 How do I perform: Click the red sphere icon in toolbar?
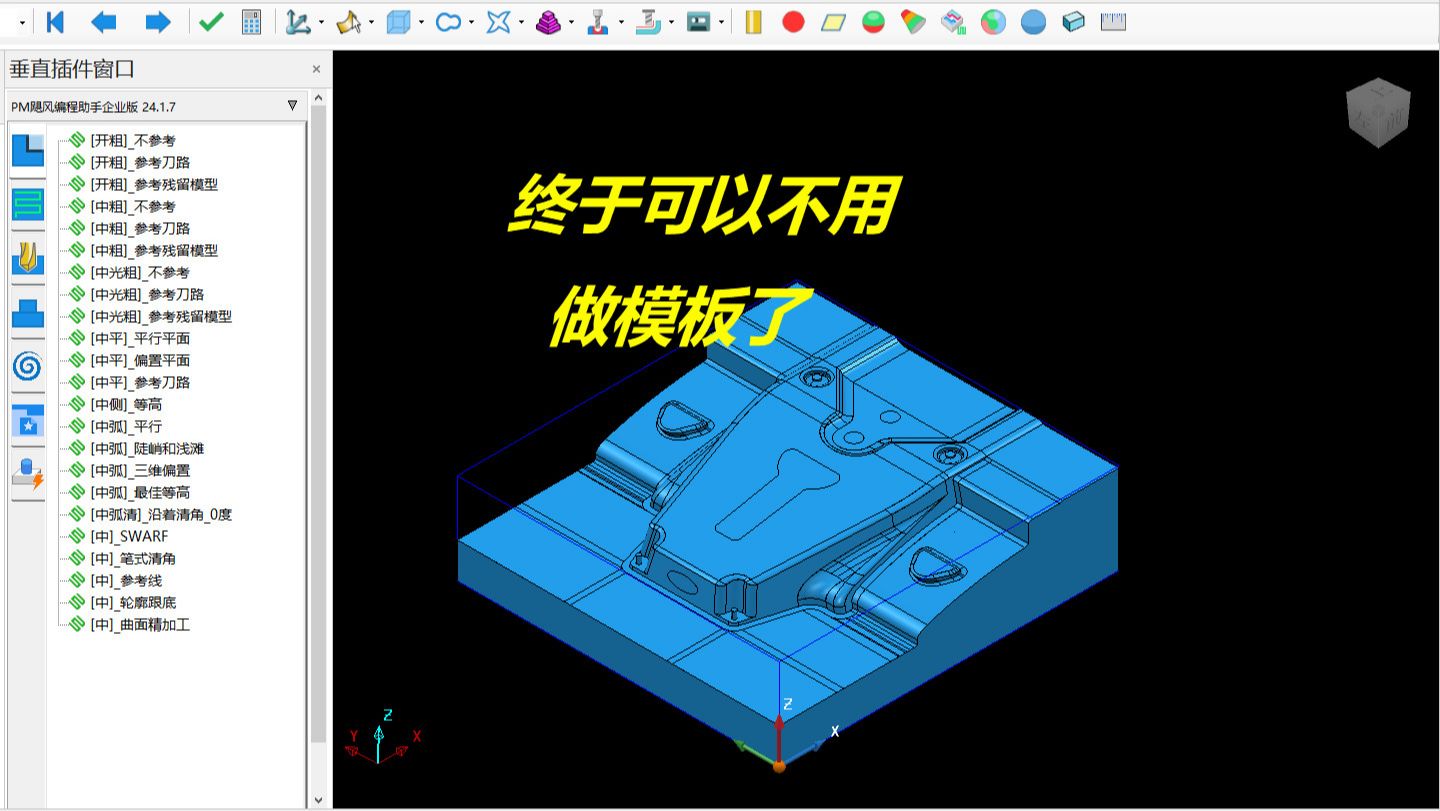[x=793, y=22]
